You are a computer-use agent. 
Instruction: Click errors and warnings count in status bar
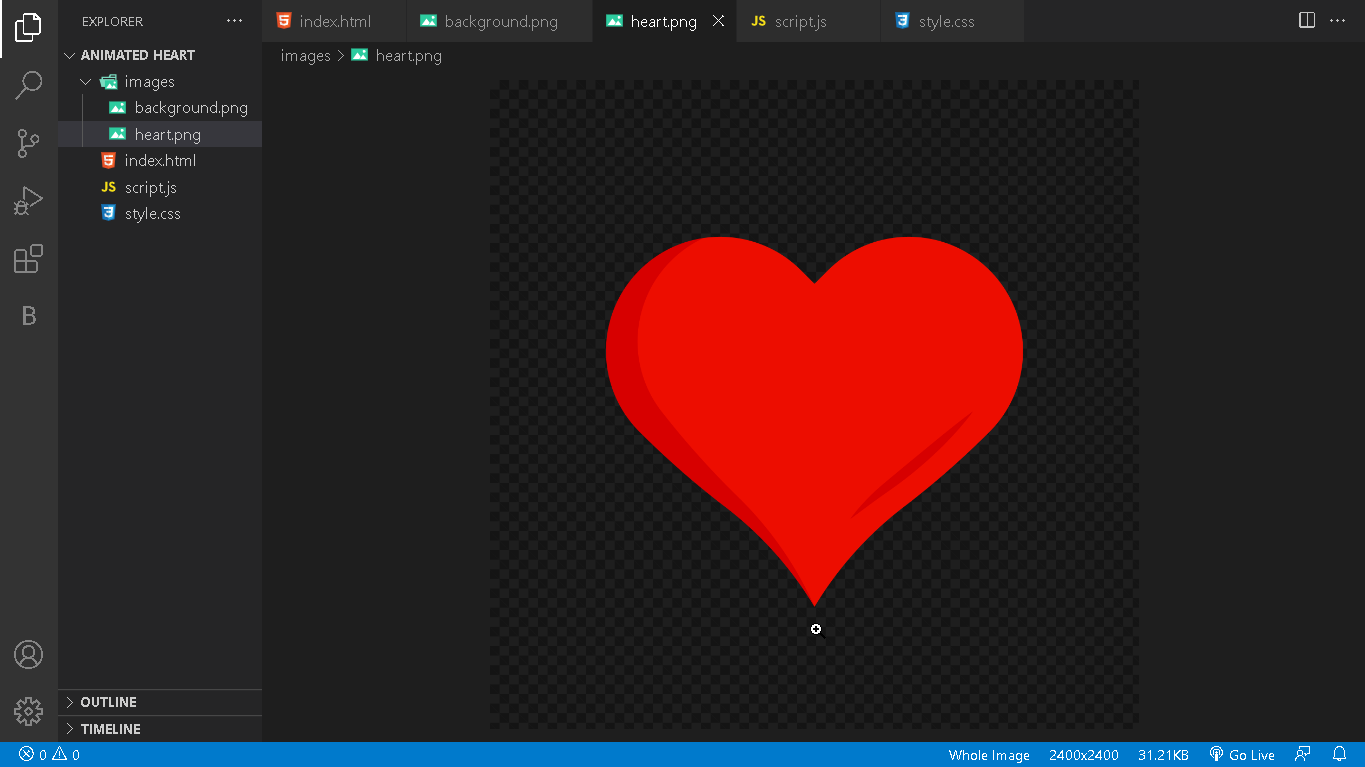49,755
